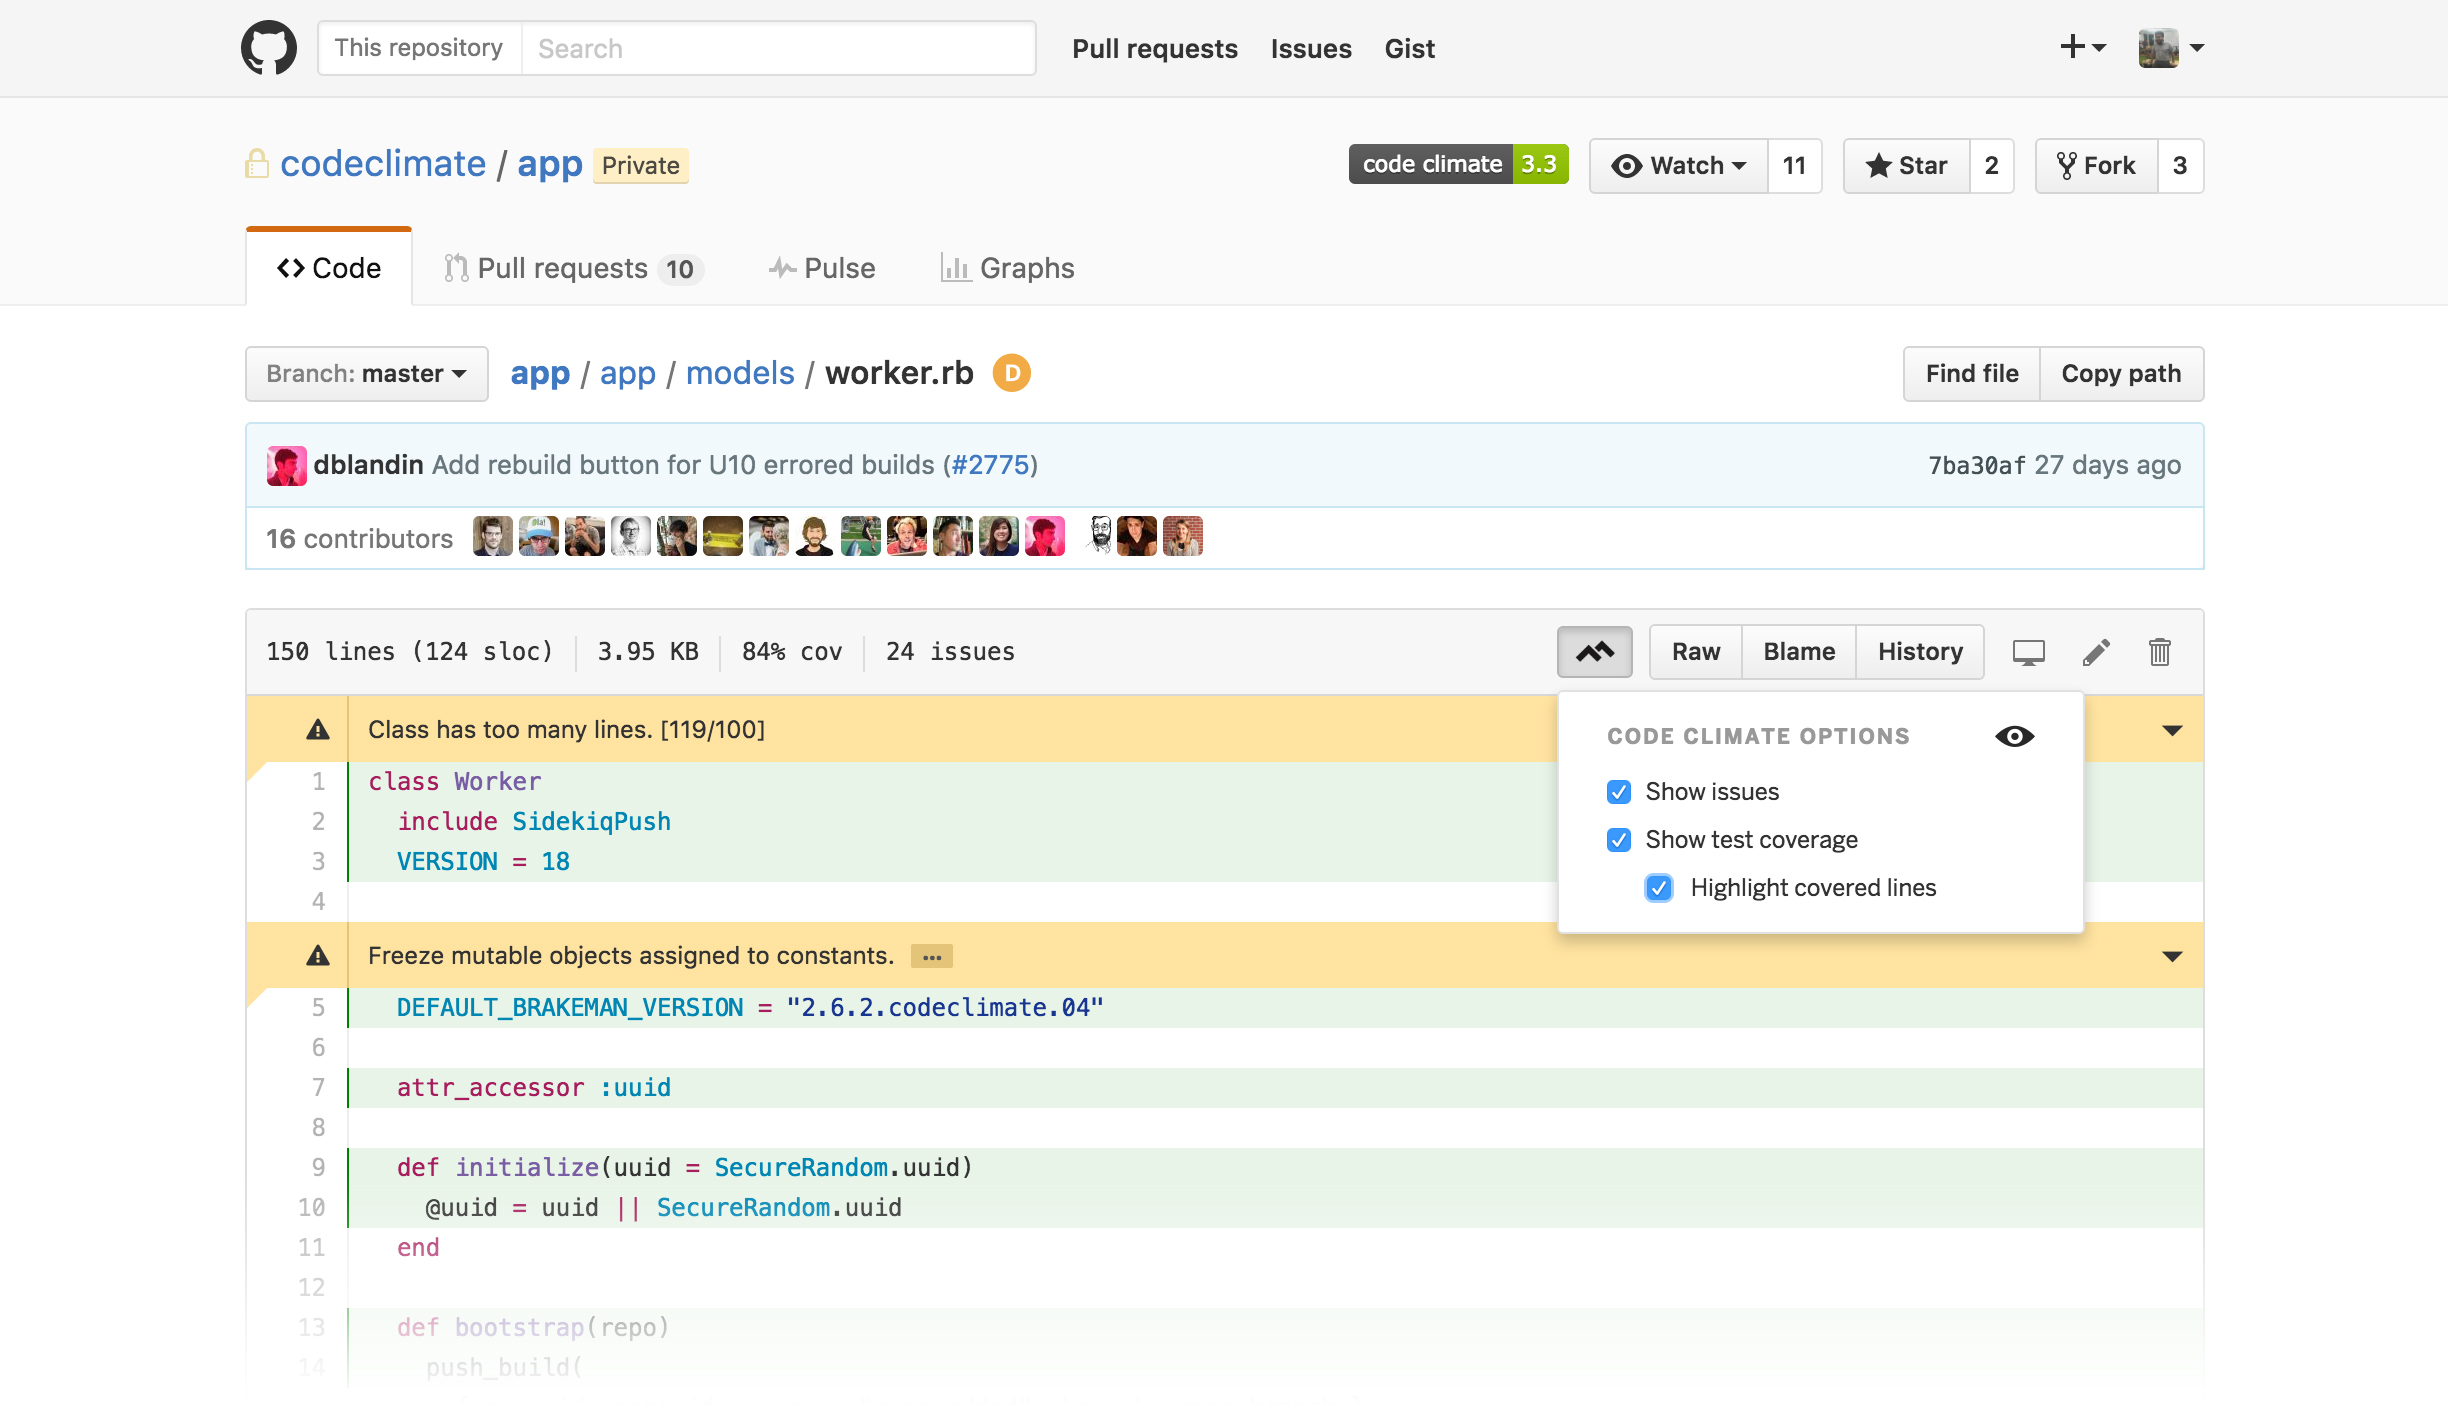
Task: Click 16 contributors label
Action: tap(359, 539)
